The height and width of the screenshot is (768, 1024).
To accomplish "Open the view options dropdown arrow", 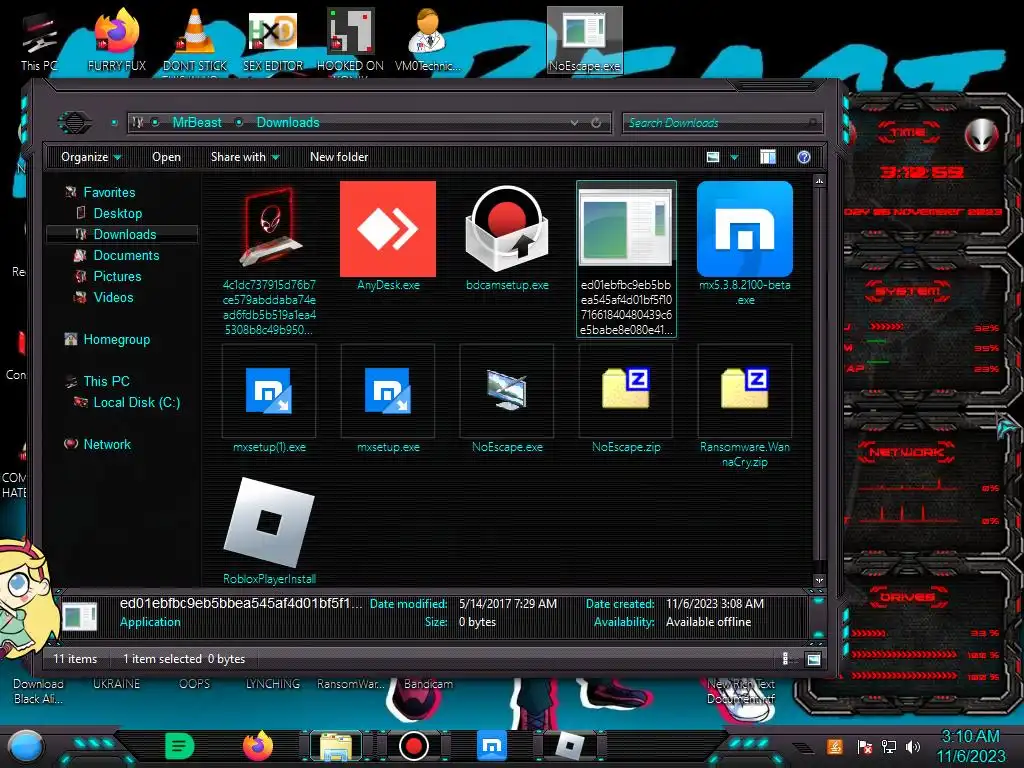I will click(734, 157).
